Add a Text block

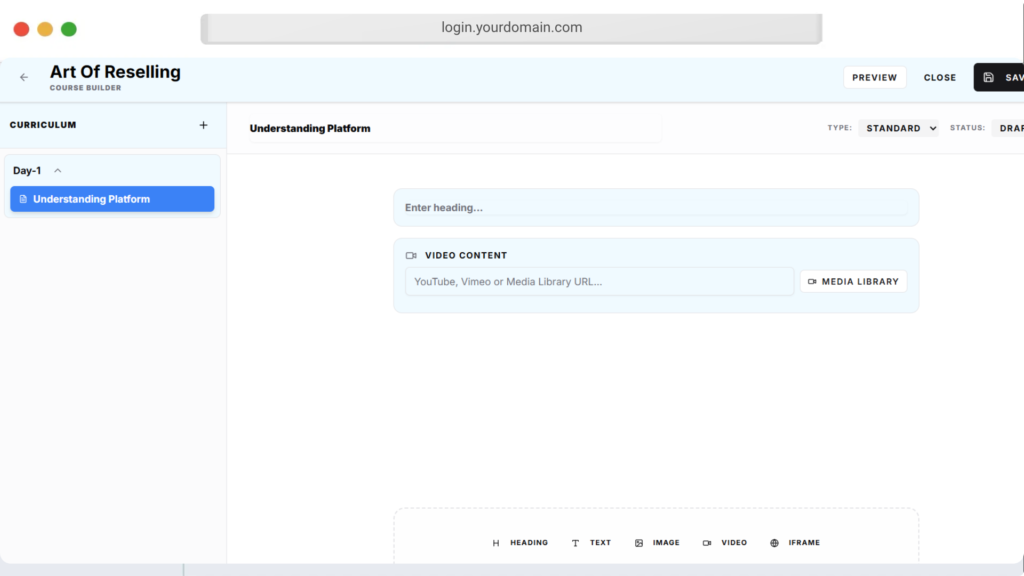591,543
